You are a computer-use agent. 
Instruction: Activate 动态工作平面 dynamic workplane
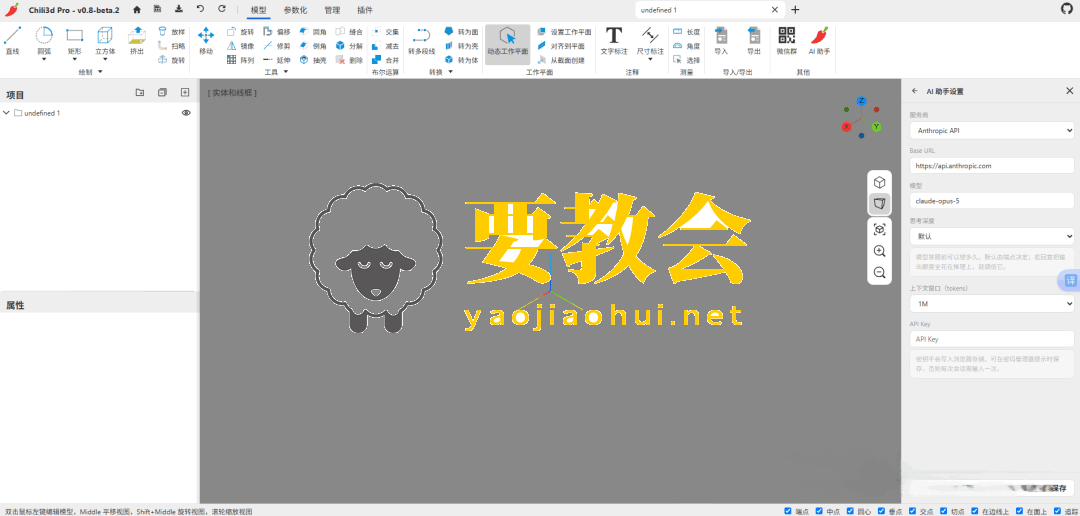508,44
